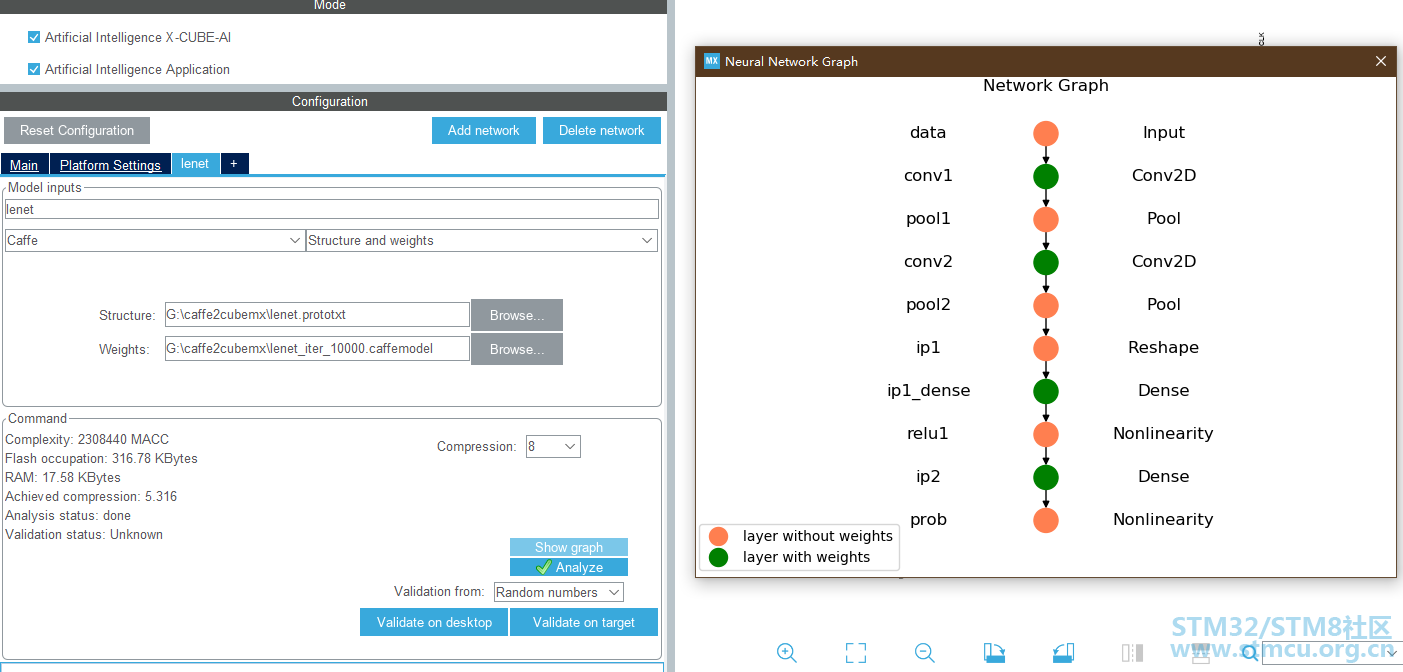Click the model name field containing lenet

(x=332, y=209)
